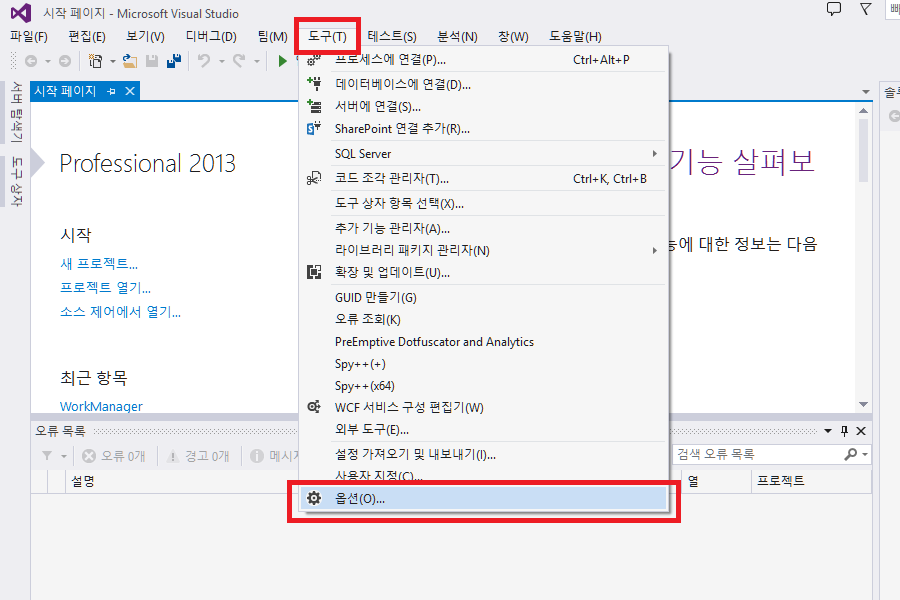Toggle the 경고 0개 warning filter
Screen dimensions: 900x600
198,455
